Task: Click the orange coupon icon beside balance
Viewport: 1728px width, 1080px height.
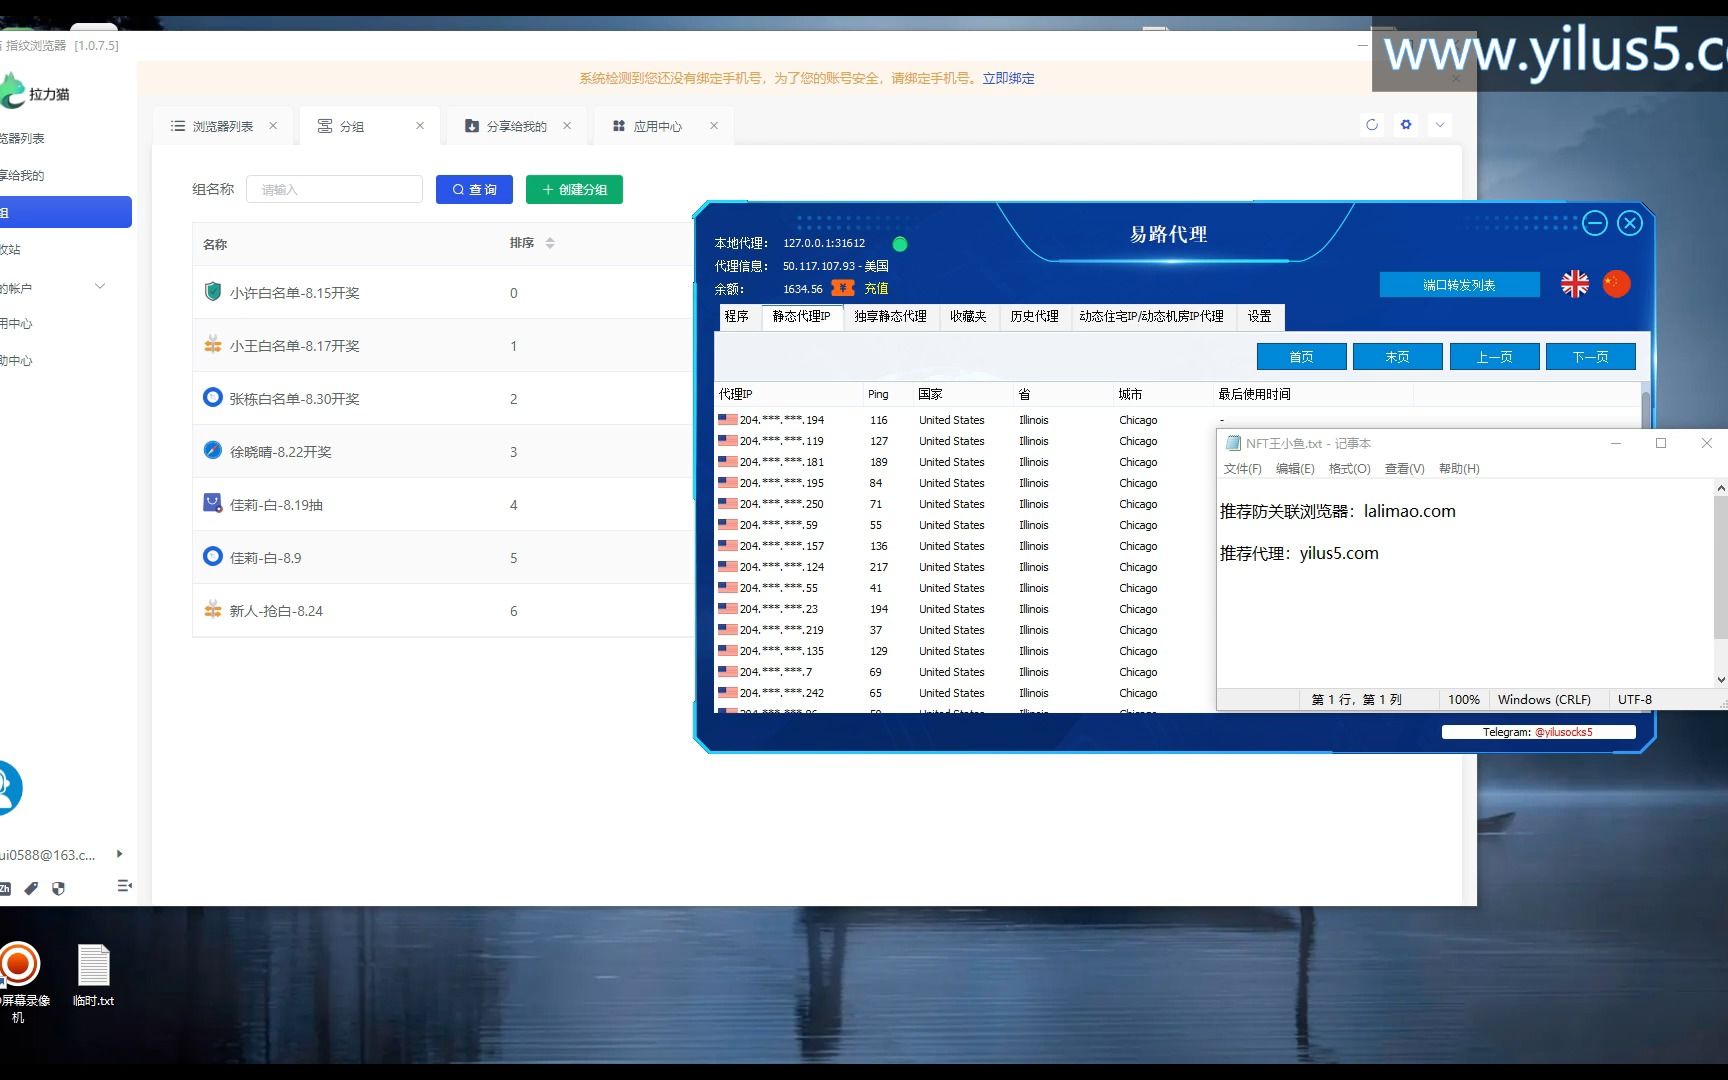Action: coord(843,288)
